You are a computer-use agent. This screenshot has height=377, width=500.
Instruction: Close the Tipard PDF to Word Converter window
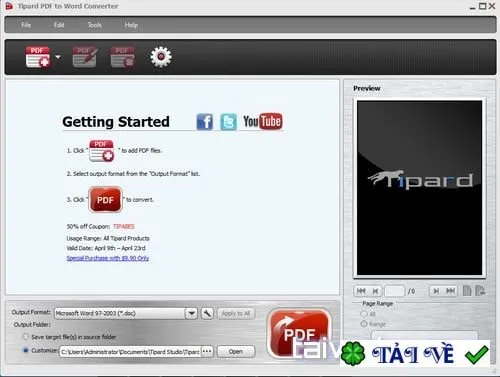492,6
